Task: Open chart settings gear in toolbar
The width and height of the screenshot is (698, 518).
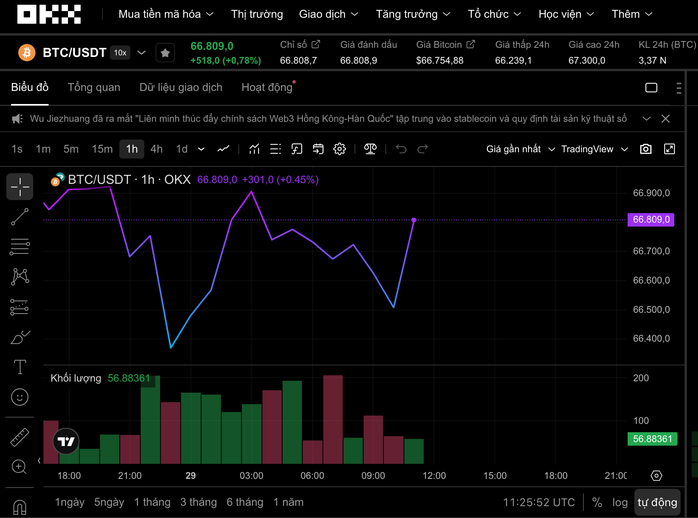Action: (340, 149)
